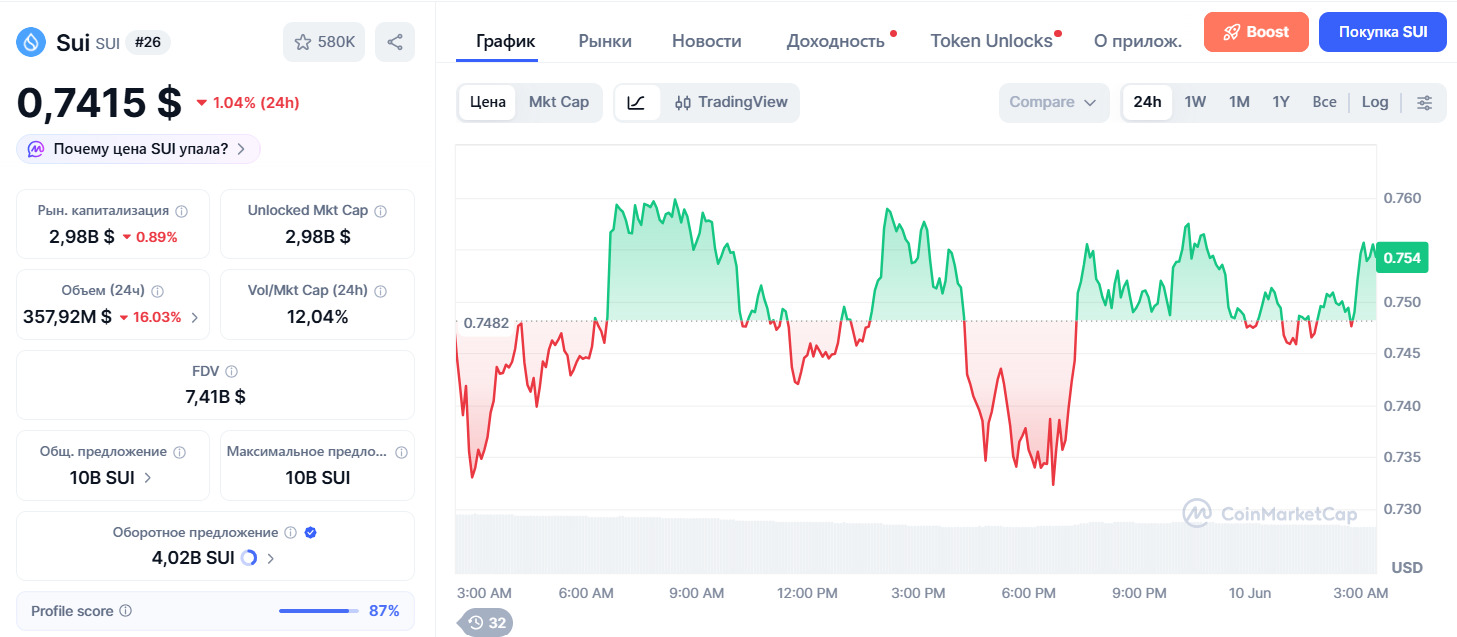The width and height of the screenshot is (1457, 637).
Task: Click the info icon beside Profile score
Action: click(x=125, y=611)
